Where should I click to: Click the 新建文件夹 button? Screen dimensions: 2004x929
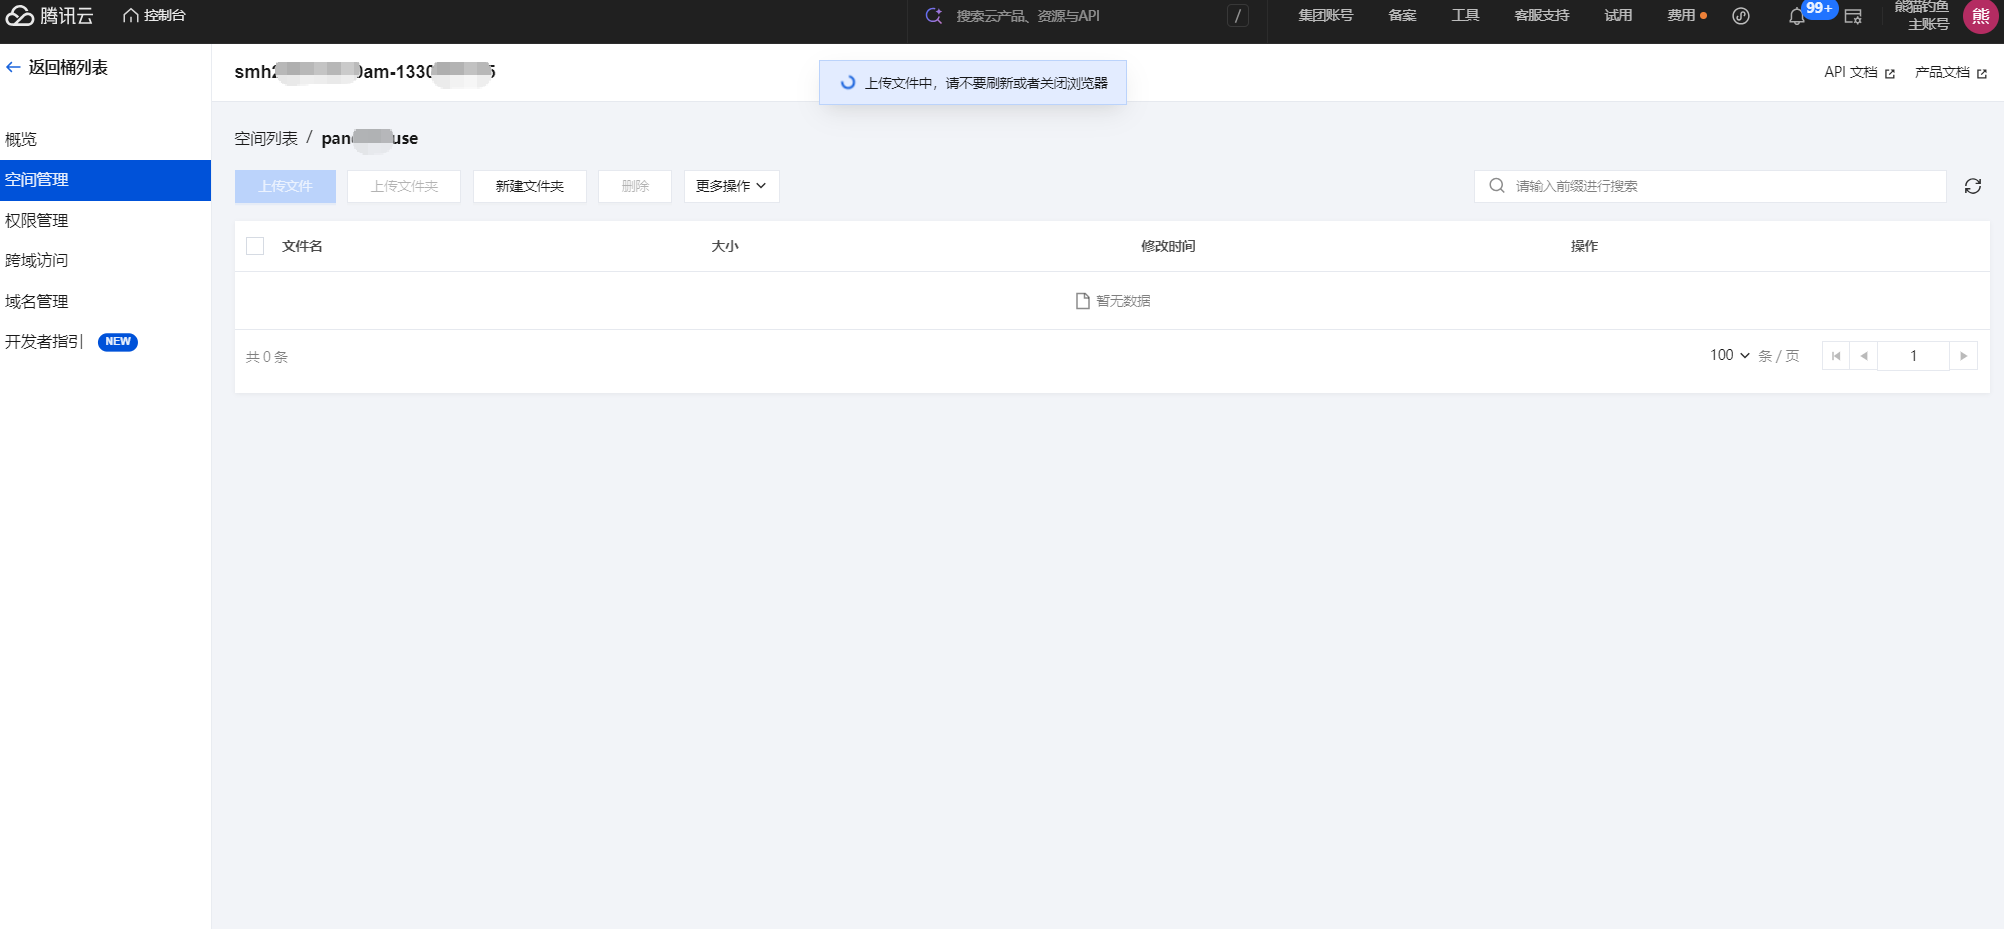click(529, 186)
